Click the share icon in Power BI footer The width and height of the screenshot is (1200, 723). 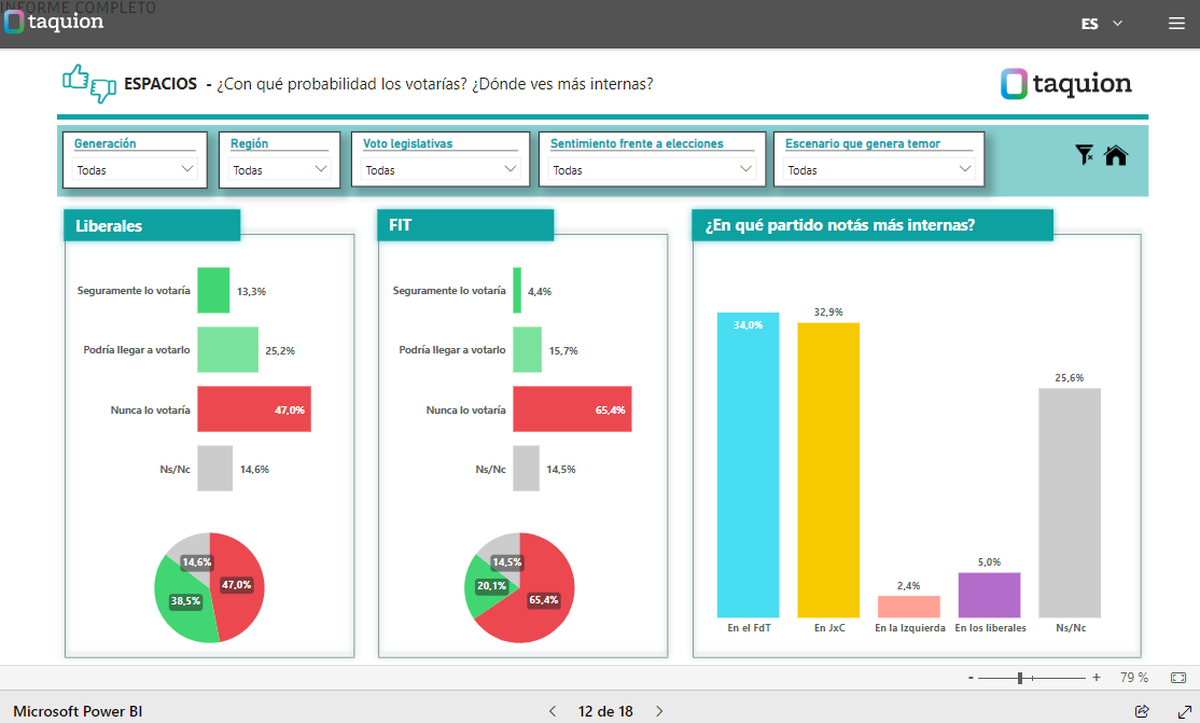click(x=1142, y=711)
